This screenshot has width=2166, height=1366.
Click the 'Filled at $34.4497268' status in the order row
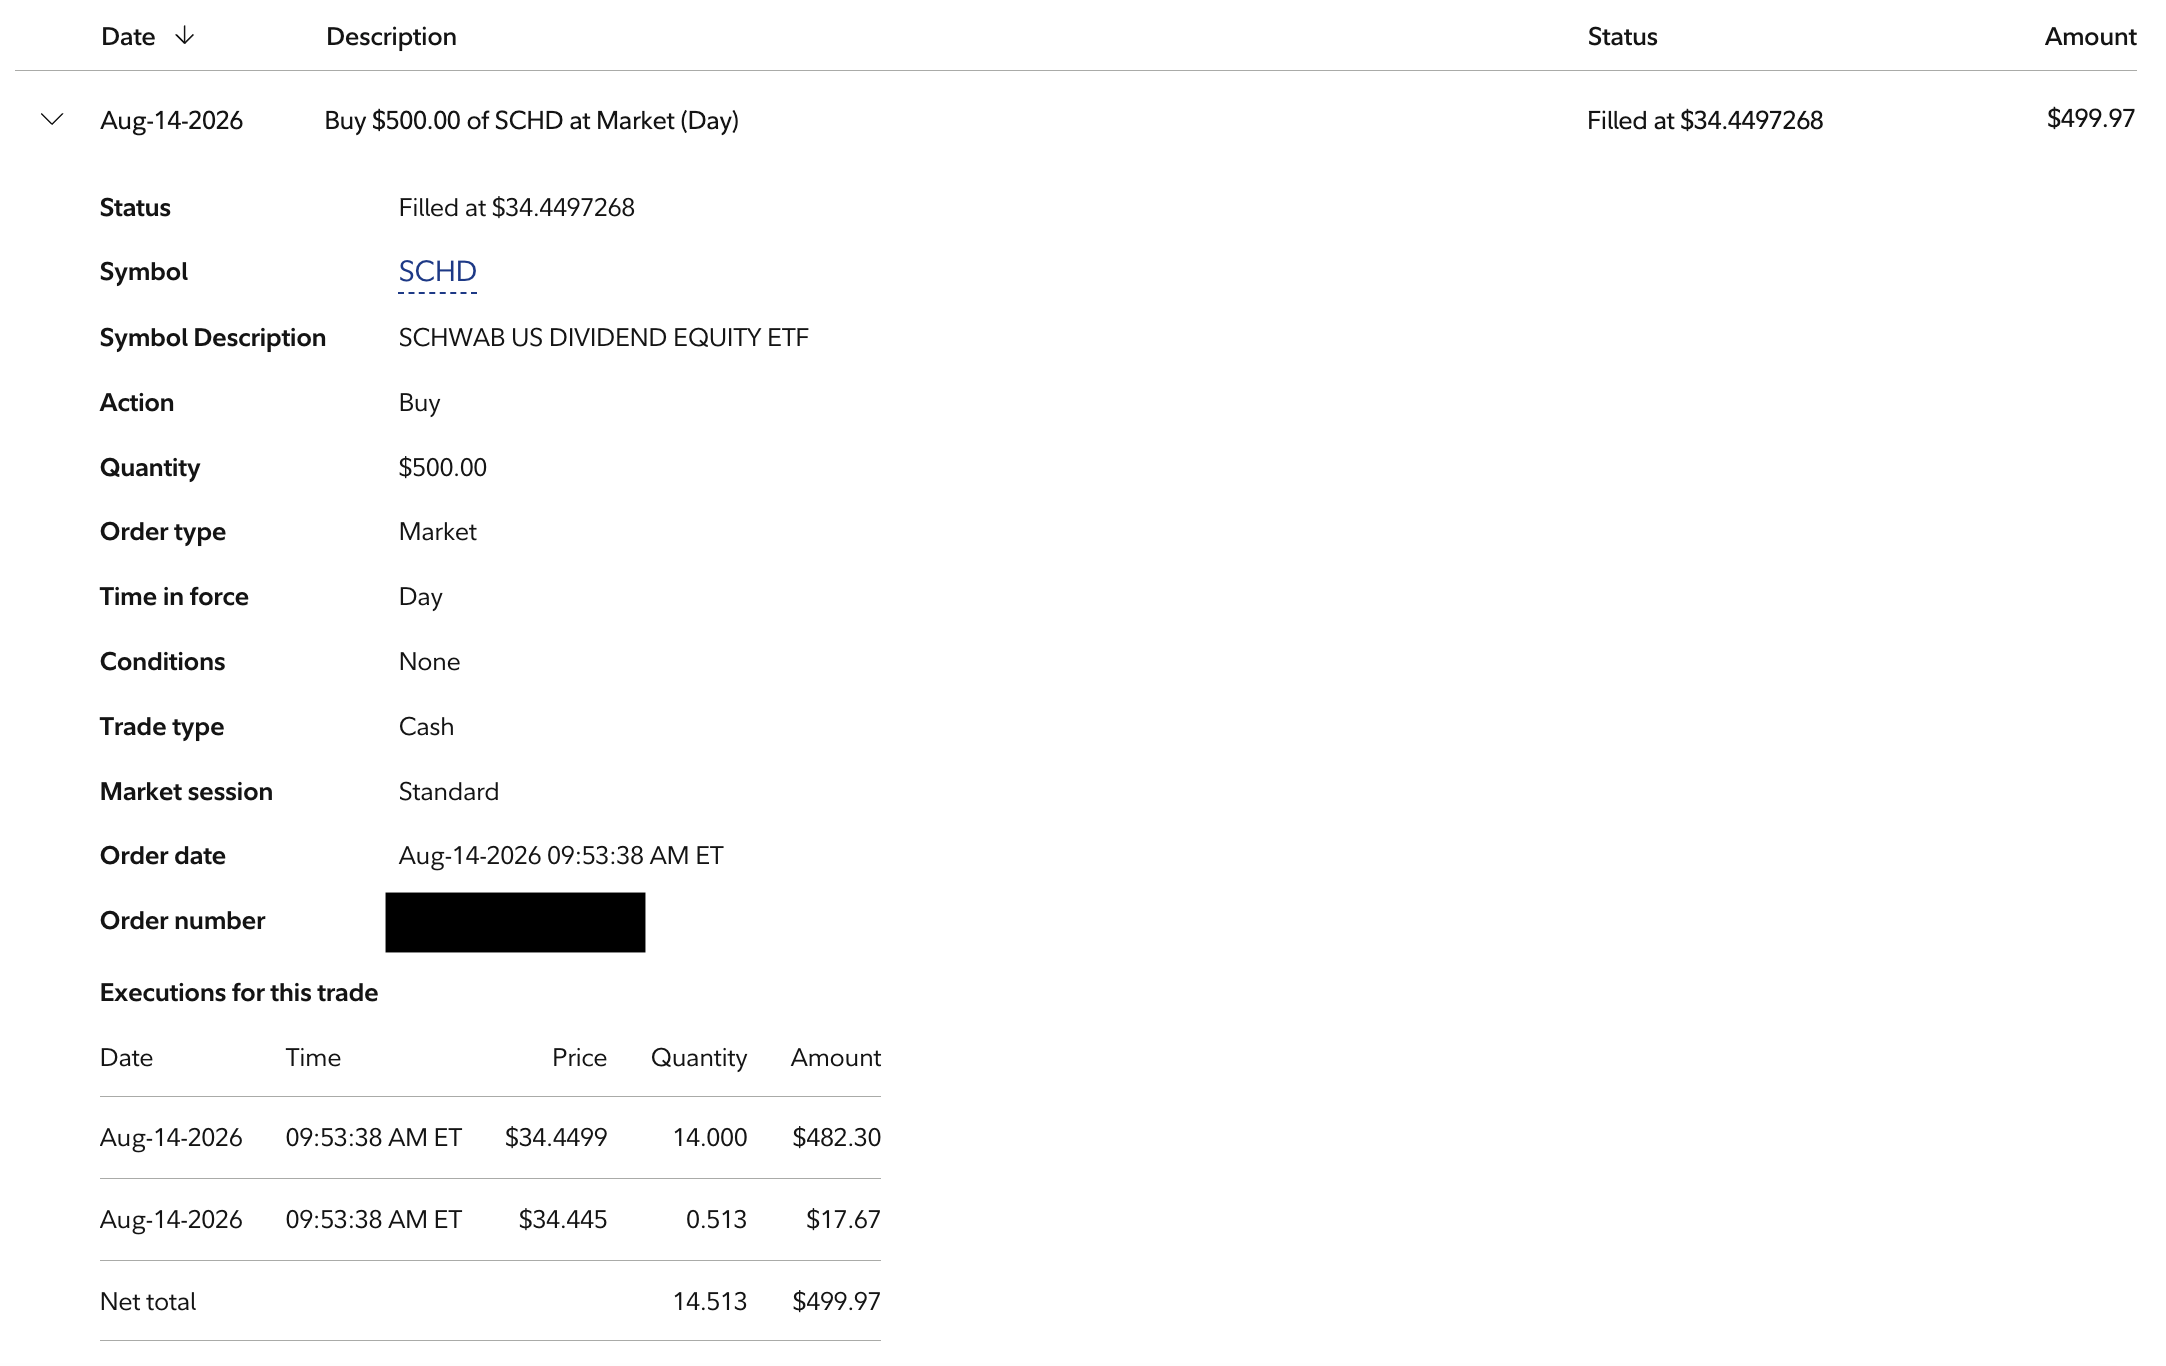[x=1705, y=121]
